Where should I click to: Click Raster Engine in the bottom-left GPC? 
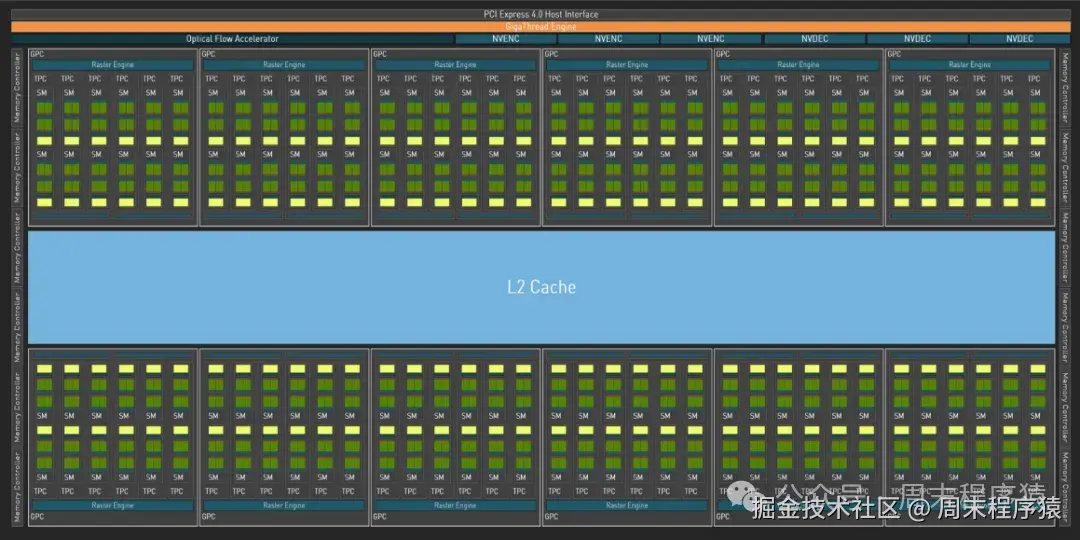[112, 506]
